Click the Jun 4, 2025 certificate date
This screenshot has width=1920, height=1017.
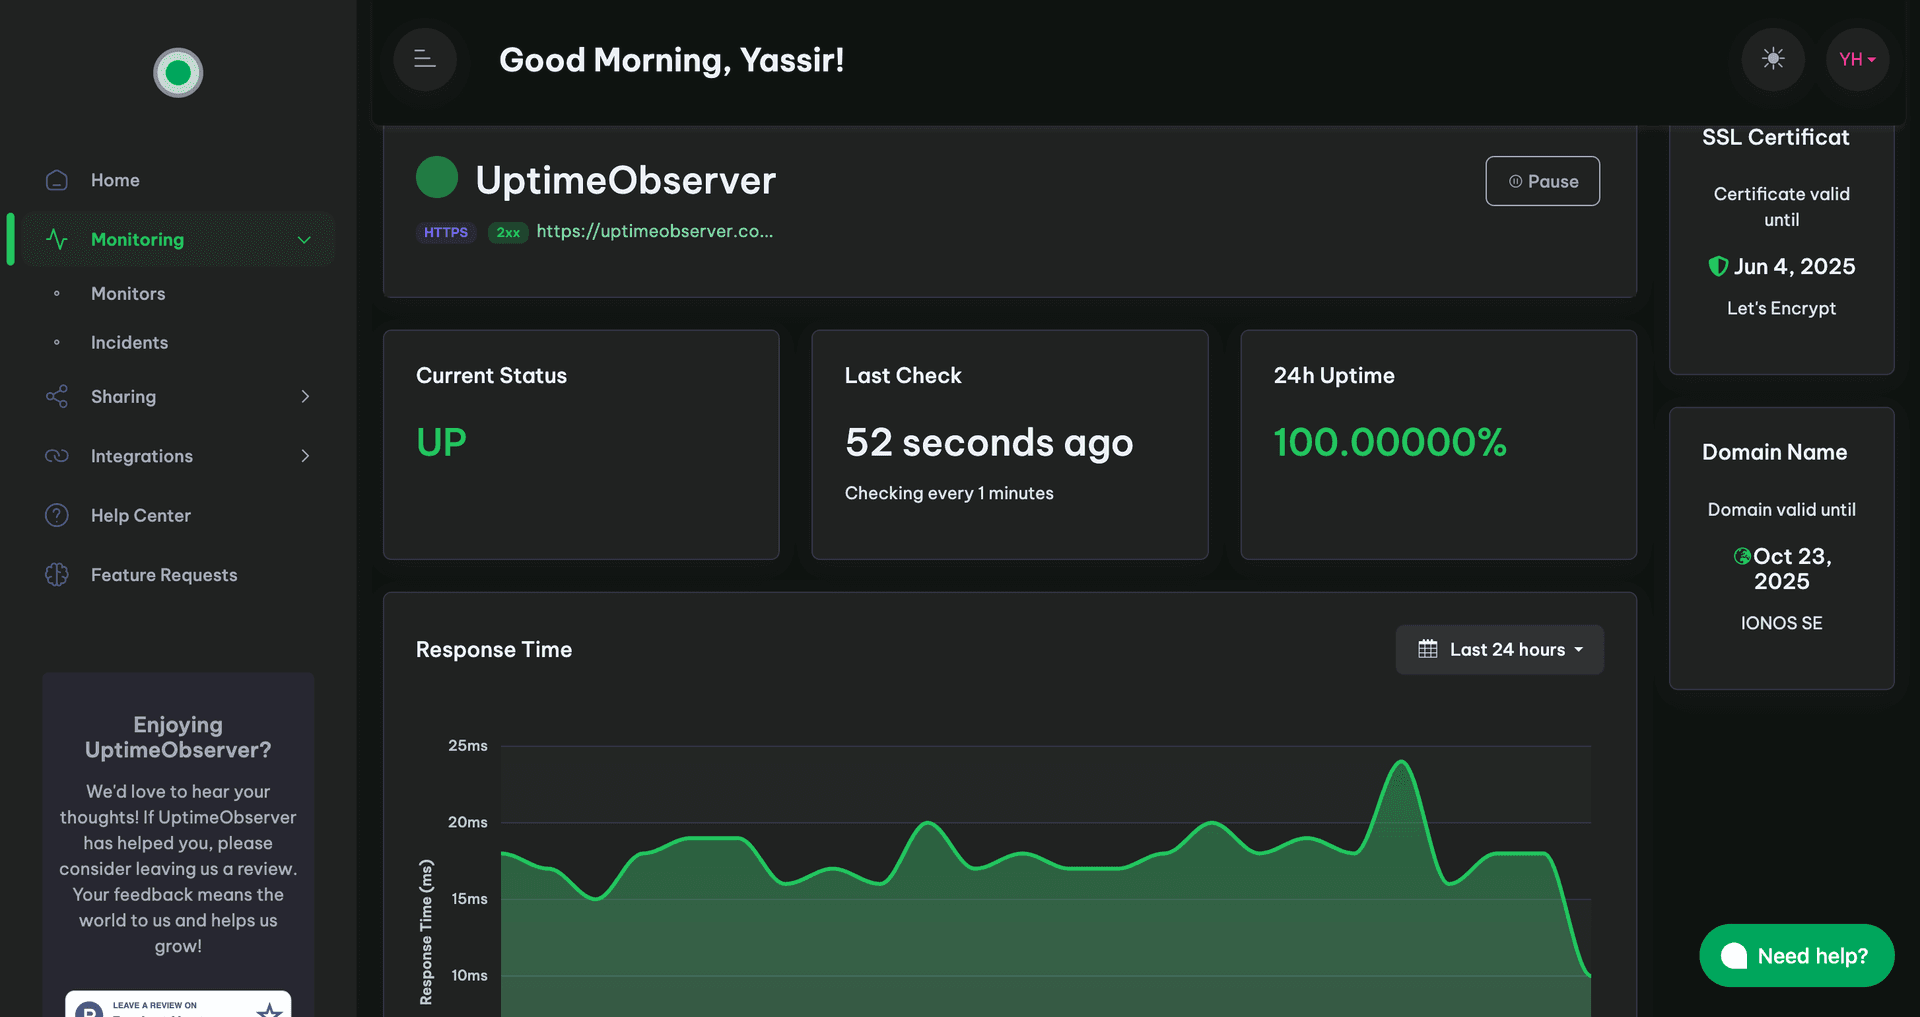coord(1794,267)
